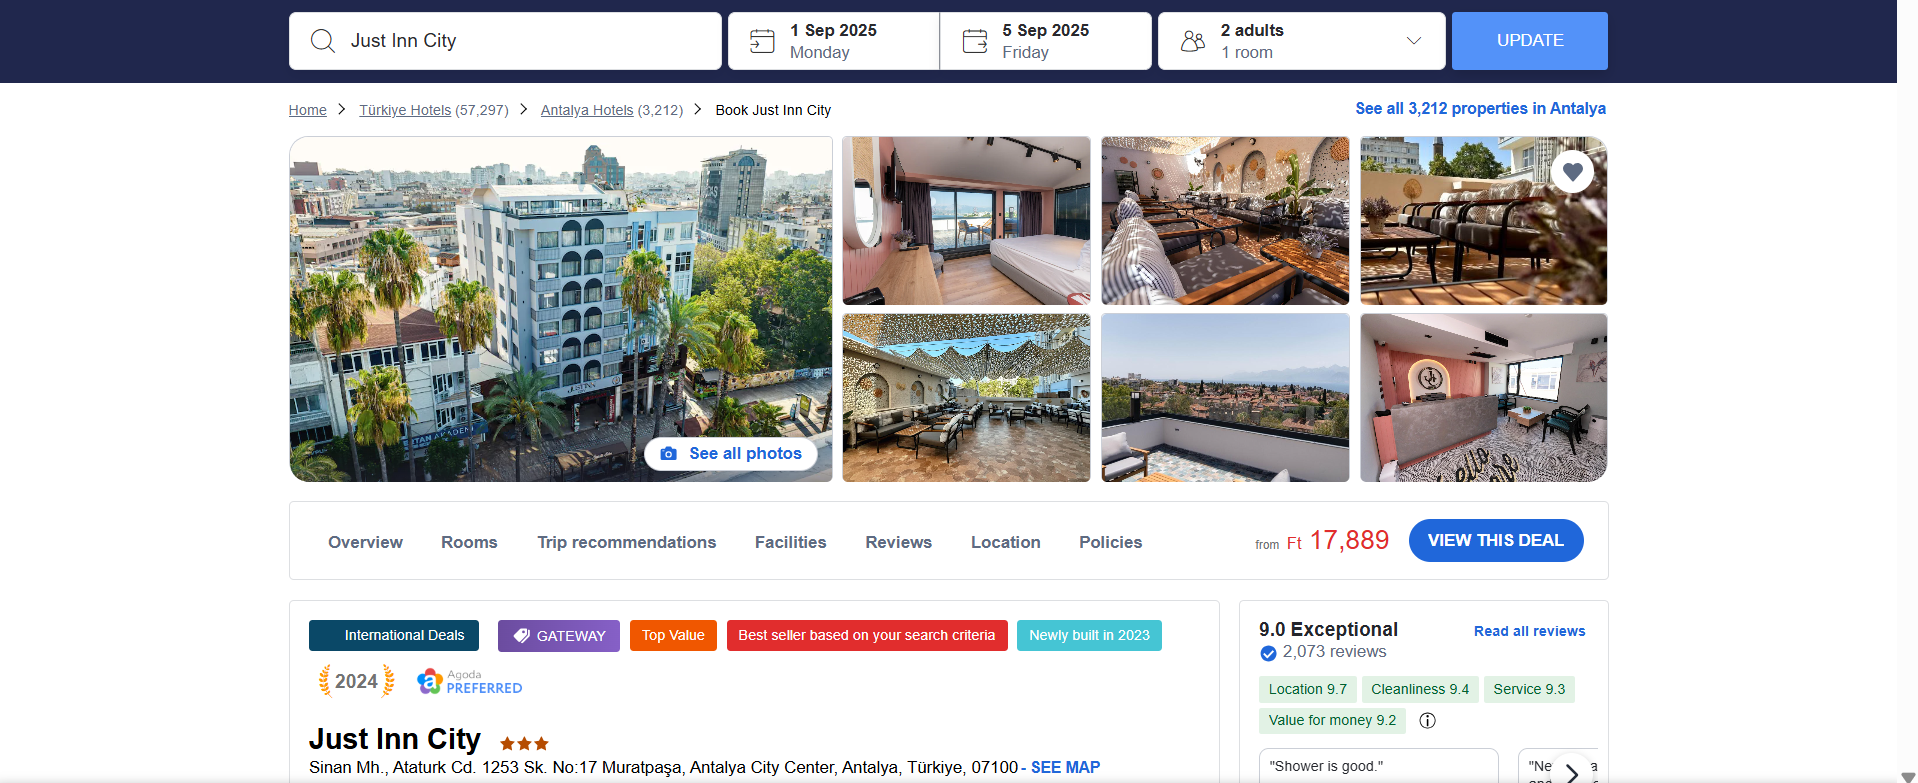Viewport: 1918px width, 783px height.
Task: Click the VIEW THIS DEAL button
Action: tap(1495, 540)
